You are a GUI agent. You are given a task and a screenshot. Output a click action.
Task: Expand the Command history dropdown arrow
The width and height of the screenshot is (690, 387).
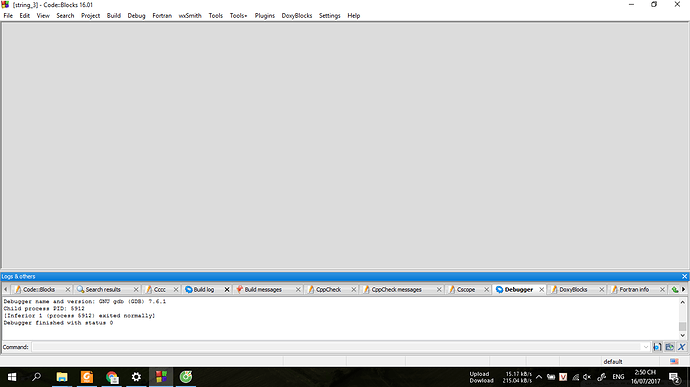click(x=646, y=347)
